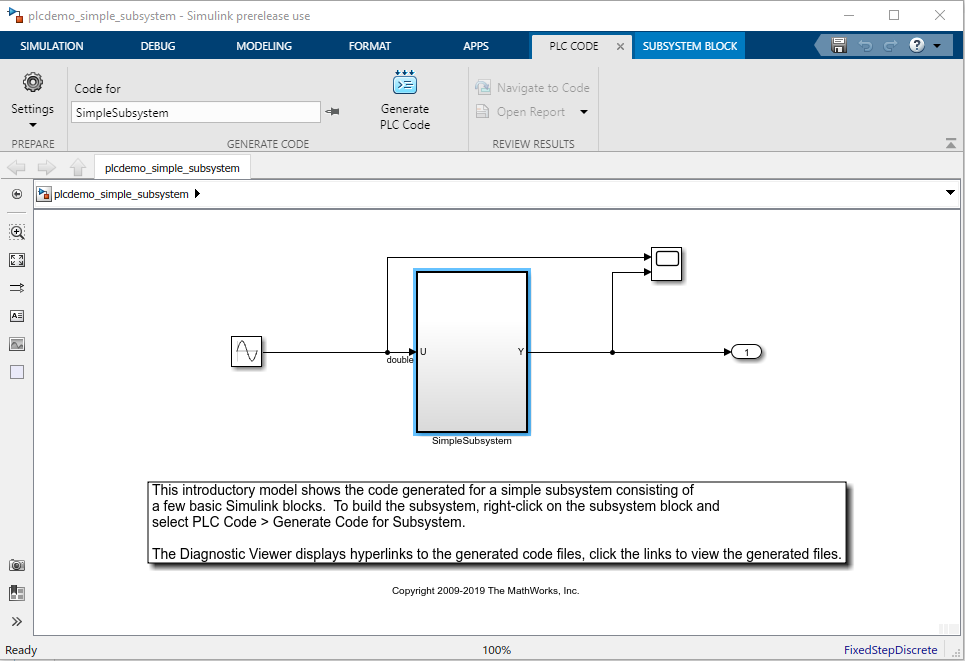Switch to the MODELING tab
Viewport: 965px width, 661px height.
pyautogui.click(x=264, y=46)
